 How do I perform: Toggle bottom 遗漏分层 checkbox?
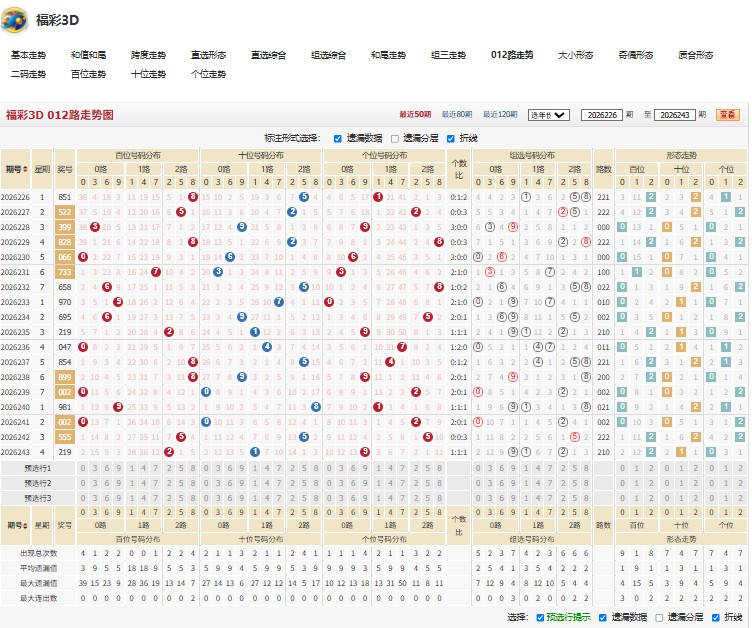tap(659, 617)
